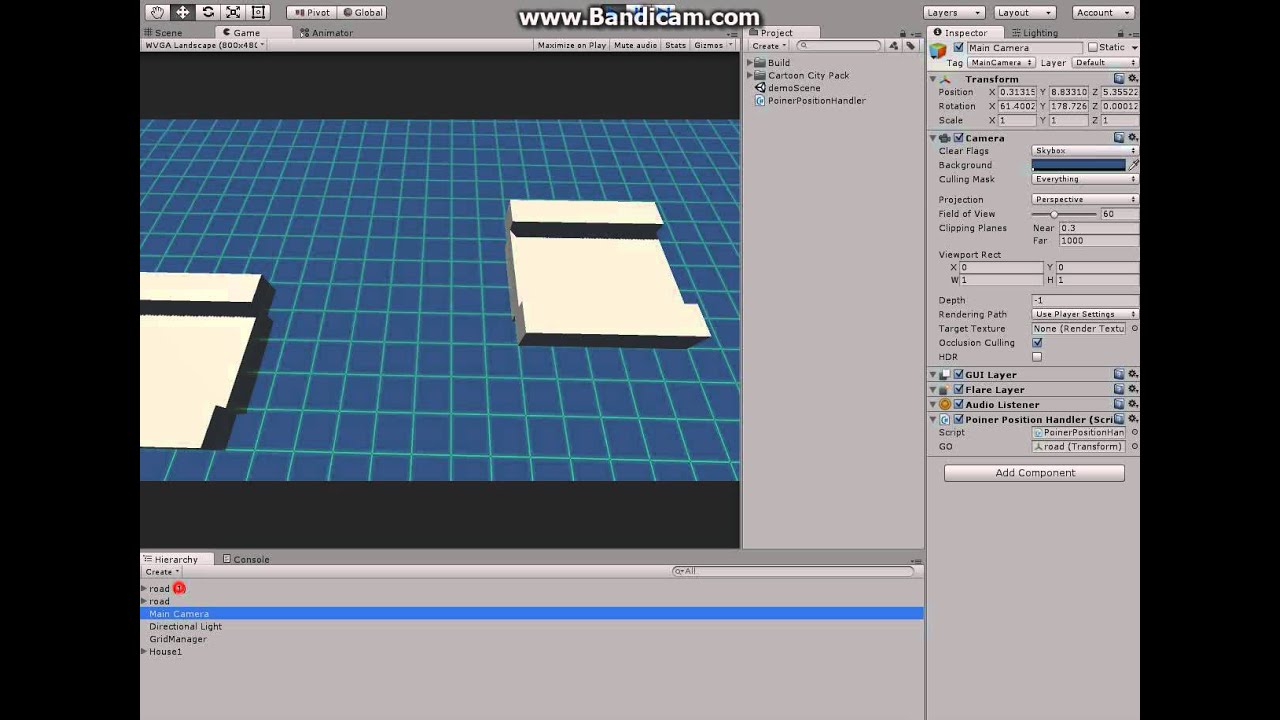Click the Hierarchy search field
This screenshot has width=1280, height=720.
(x=794, y=571)
